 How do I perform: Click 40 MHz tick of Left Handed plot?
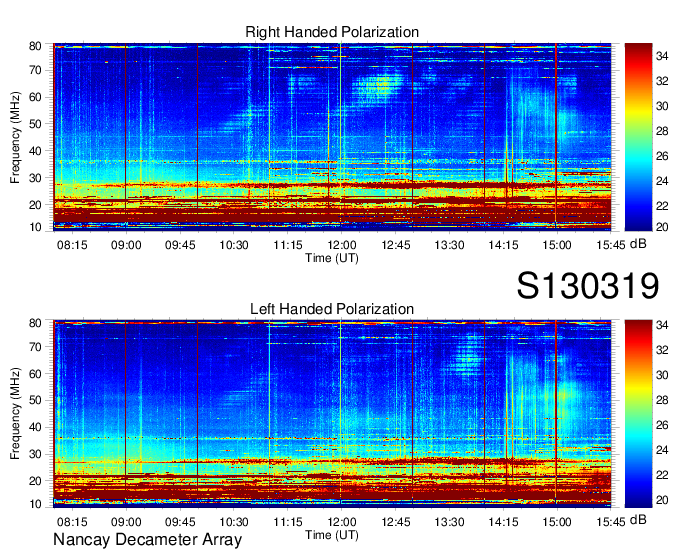click(x=35, y=427)
